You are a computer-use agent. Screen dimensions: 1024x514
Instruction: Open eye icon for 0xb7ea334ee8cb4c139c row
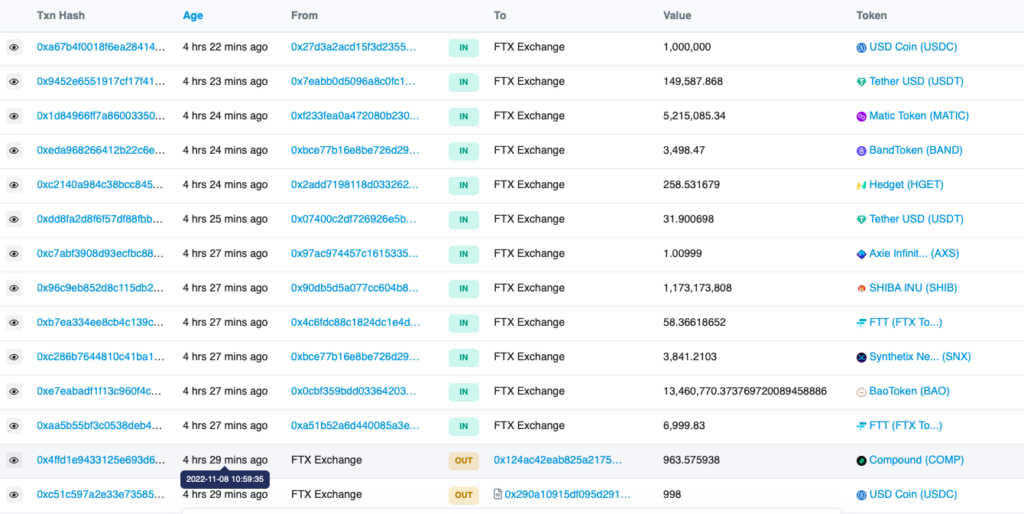[14, 323]
